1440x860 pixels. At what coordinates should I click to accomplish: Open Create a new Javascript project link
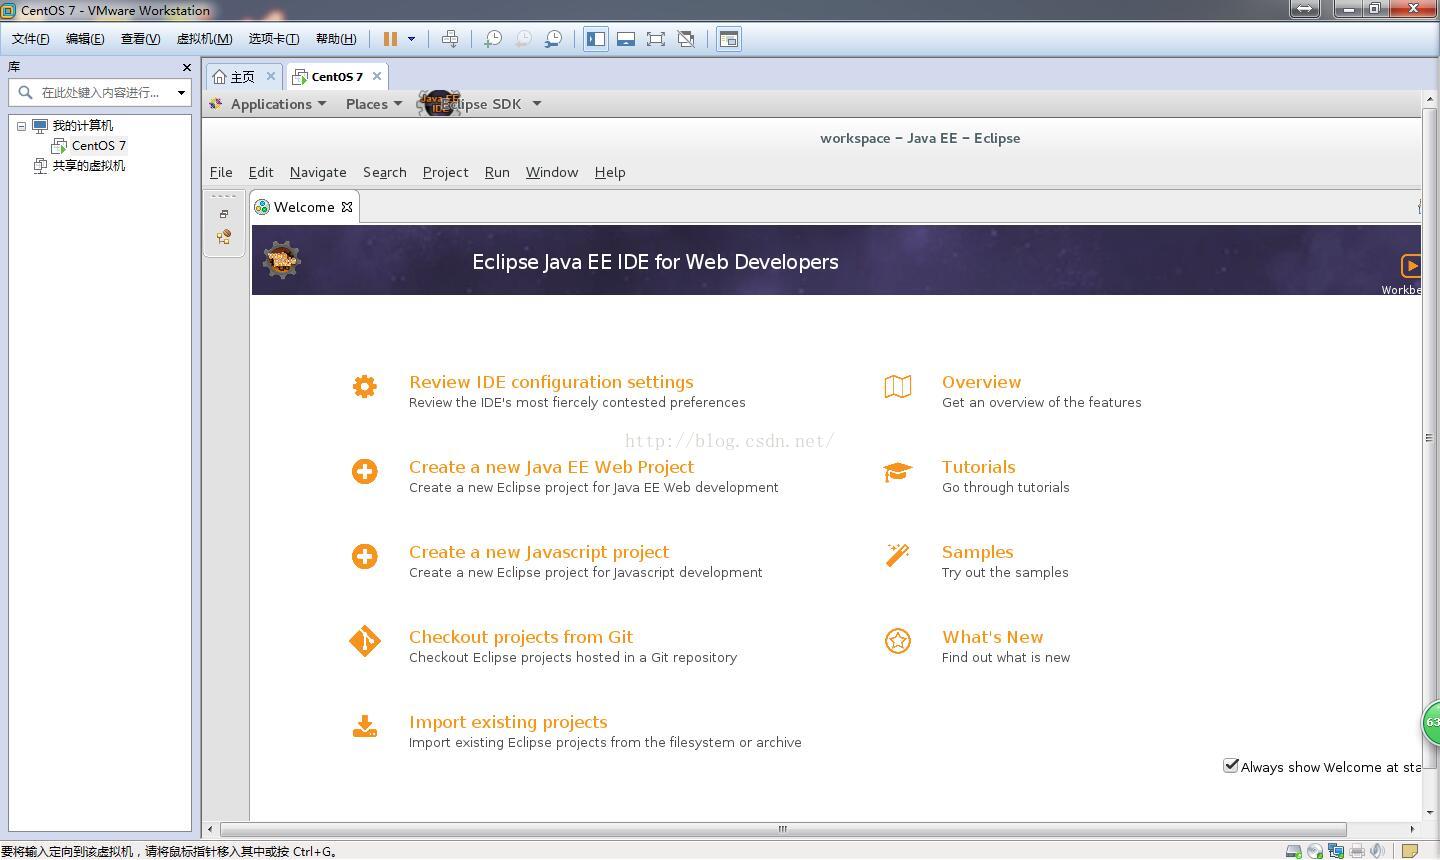pos(539,552)
